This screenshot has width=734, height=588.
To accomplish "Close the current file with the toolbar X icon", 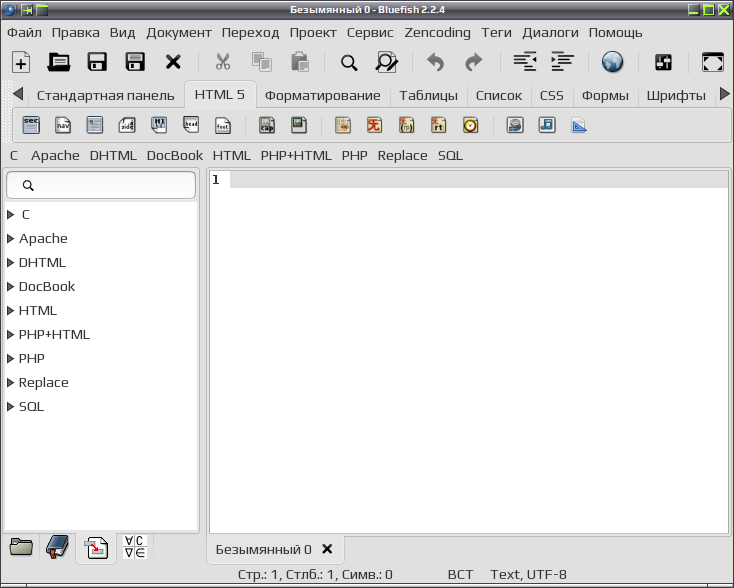I will [173, 62].
